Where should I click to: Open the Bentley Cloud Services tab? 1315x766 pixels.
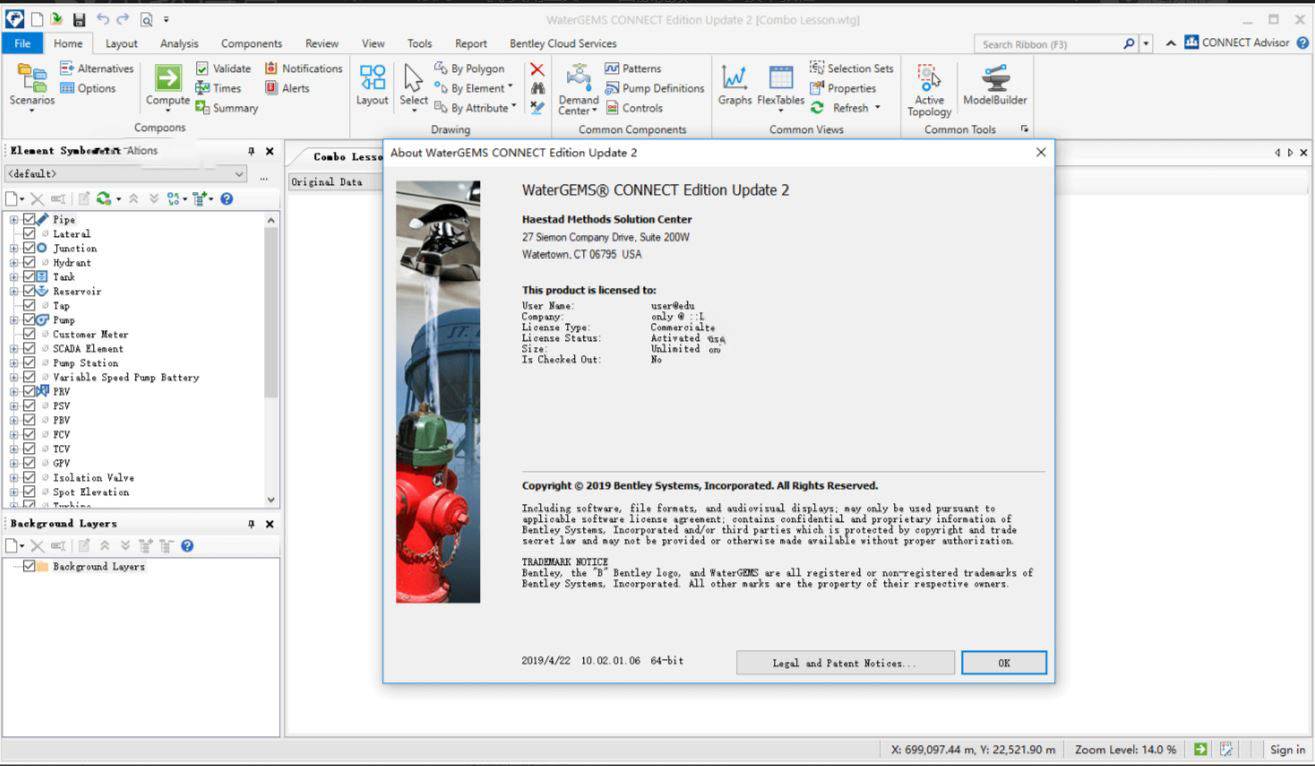[x=563, y=43]
